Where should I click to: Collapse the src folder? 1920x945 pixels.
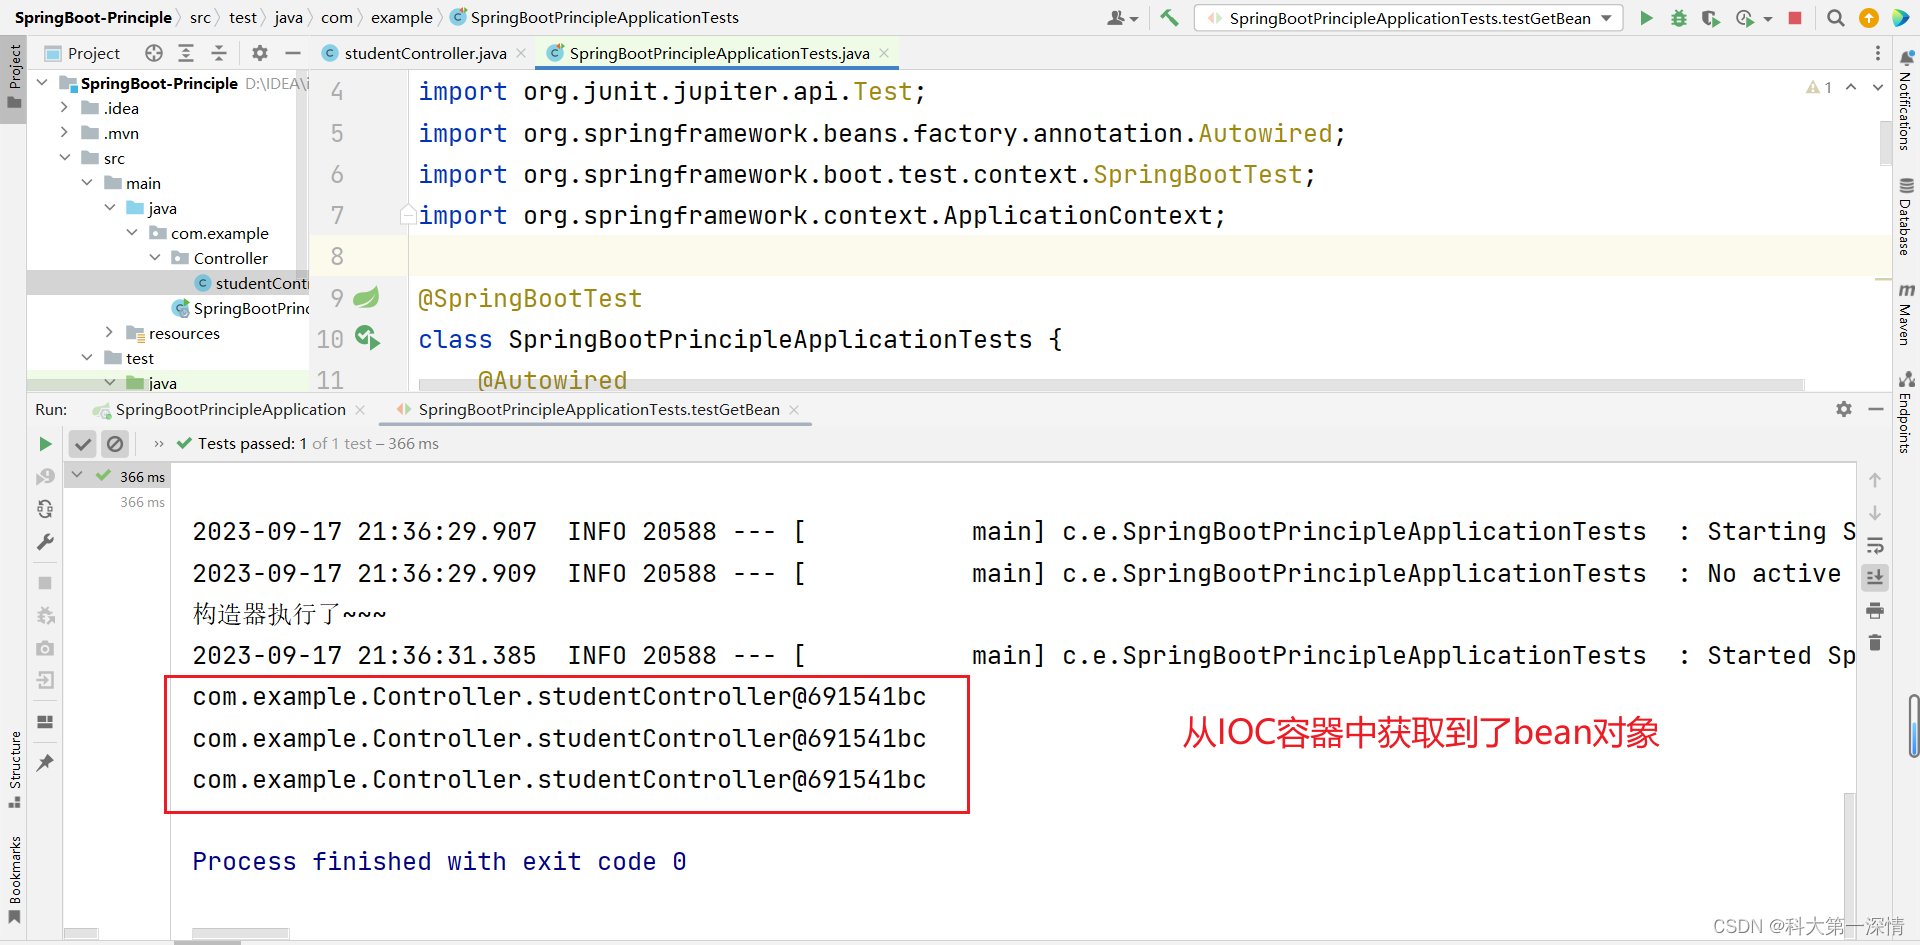pos(64,157)
